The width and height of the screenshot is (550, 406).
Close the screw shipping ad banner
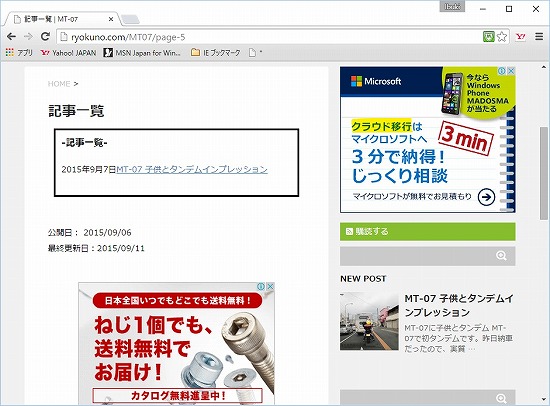pos(270,287)
